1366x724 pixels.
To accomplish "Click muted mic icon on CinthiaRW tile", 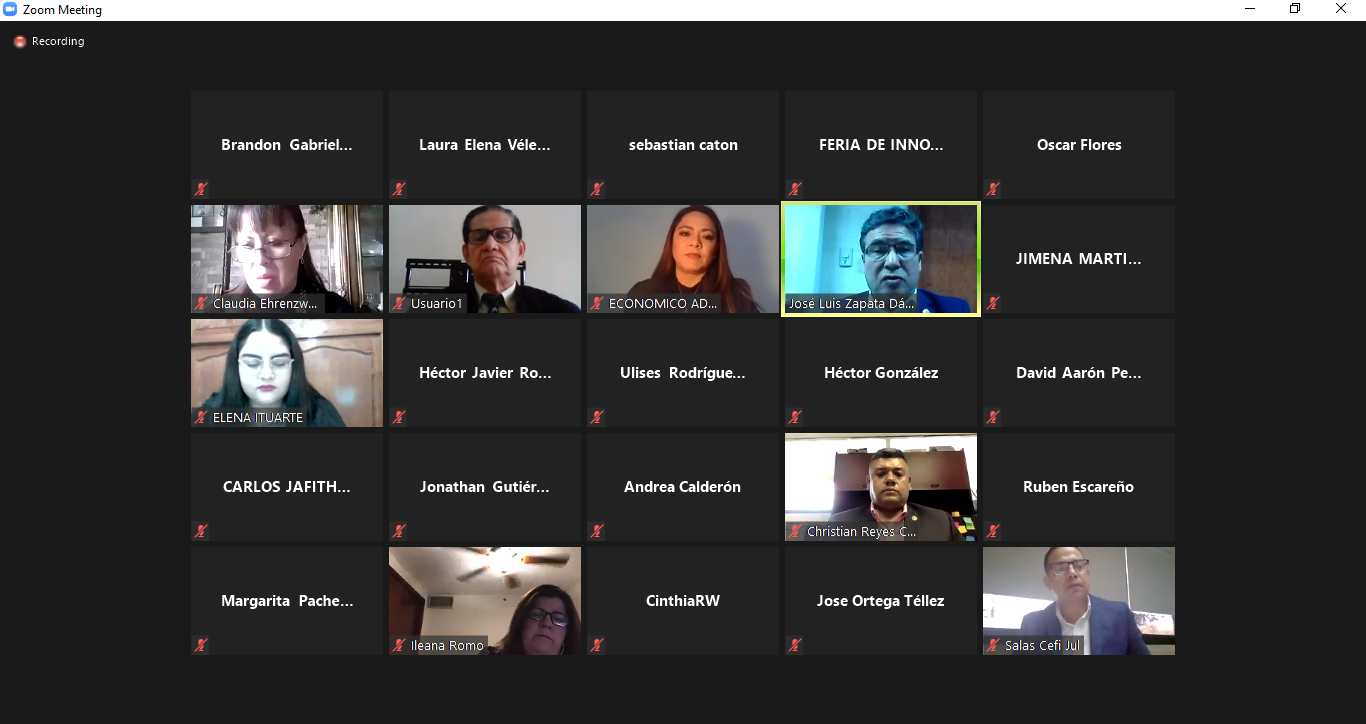I will [597, 645].
